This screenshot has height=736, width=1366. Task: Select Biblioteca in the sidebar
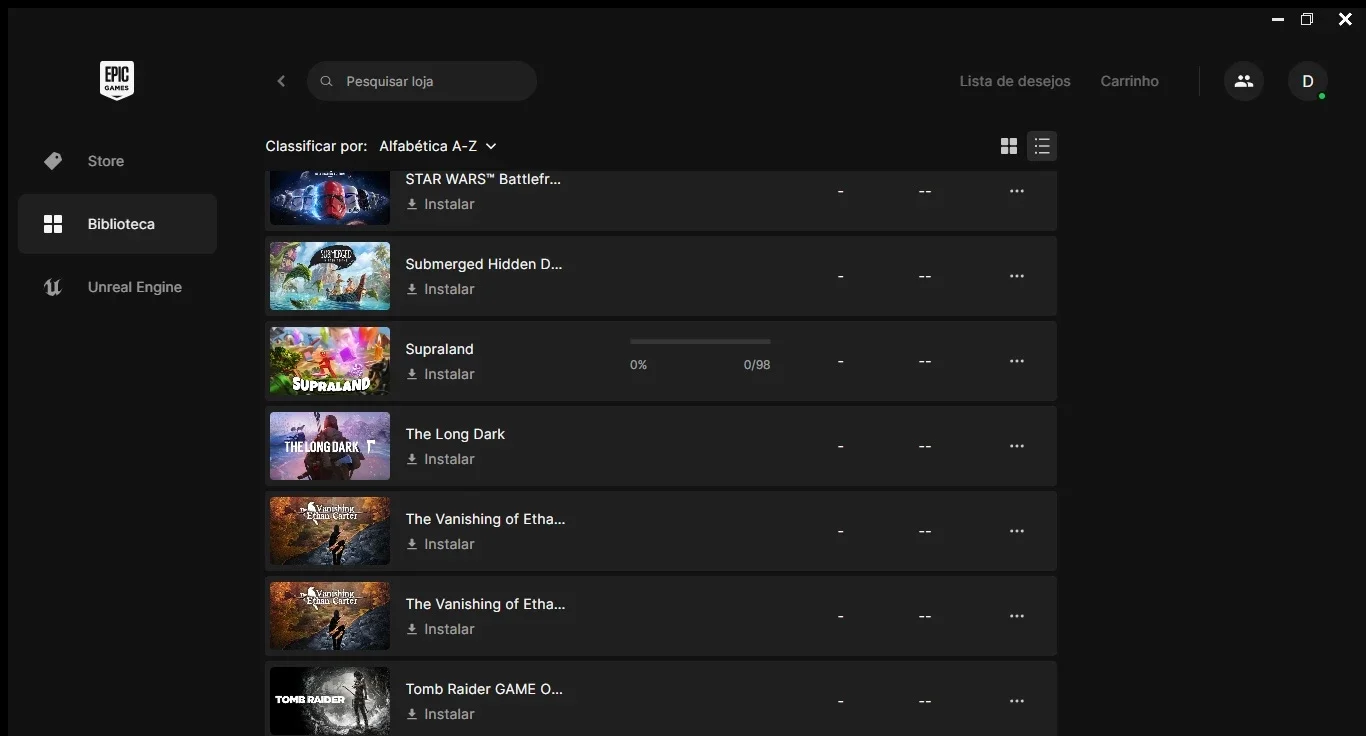[117, 224]
